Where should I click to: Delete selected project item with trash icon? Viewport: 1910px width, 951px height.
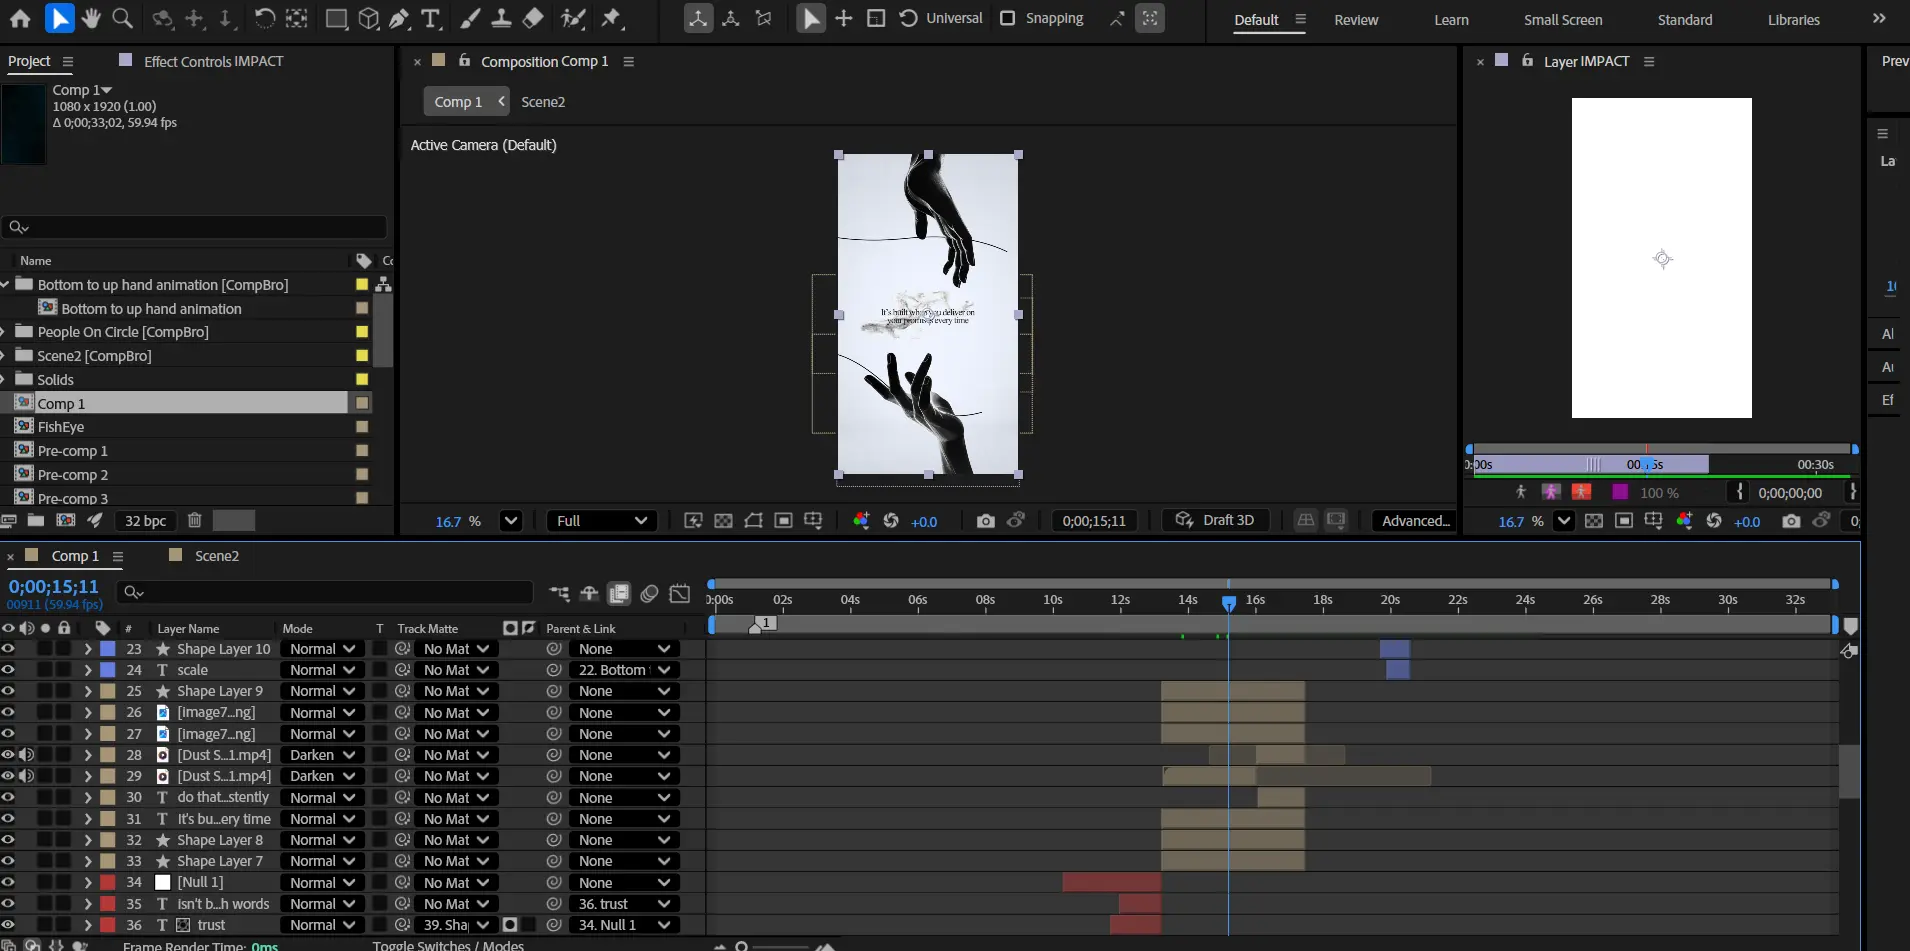195,520
